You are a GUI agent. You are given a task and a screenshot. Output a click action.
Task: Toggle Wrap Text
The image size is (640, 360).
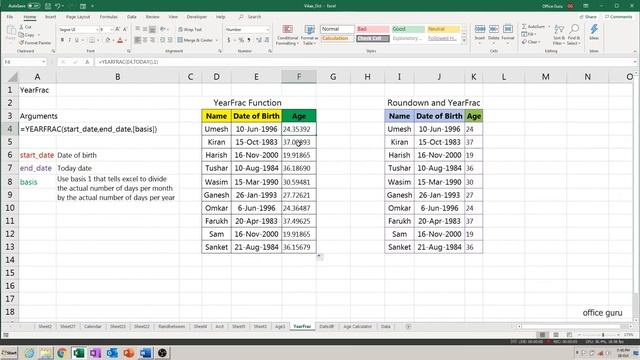pyautogui.click(x=190, y=29)
